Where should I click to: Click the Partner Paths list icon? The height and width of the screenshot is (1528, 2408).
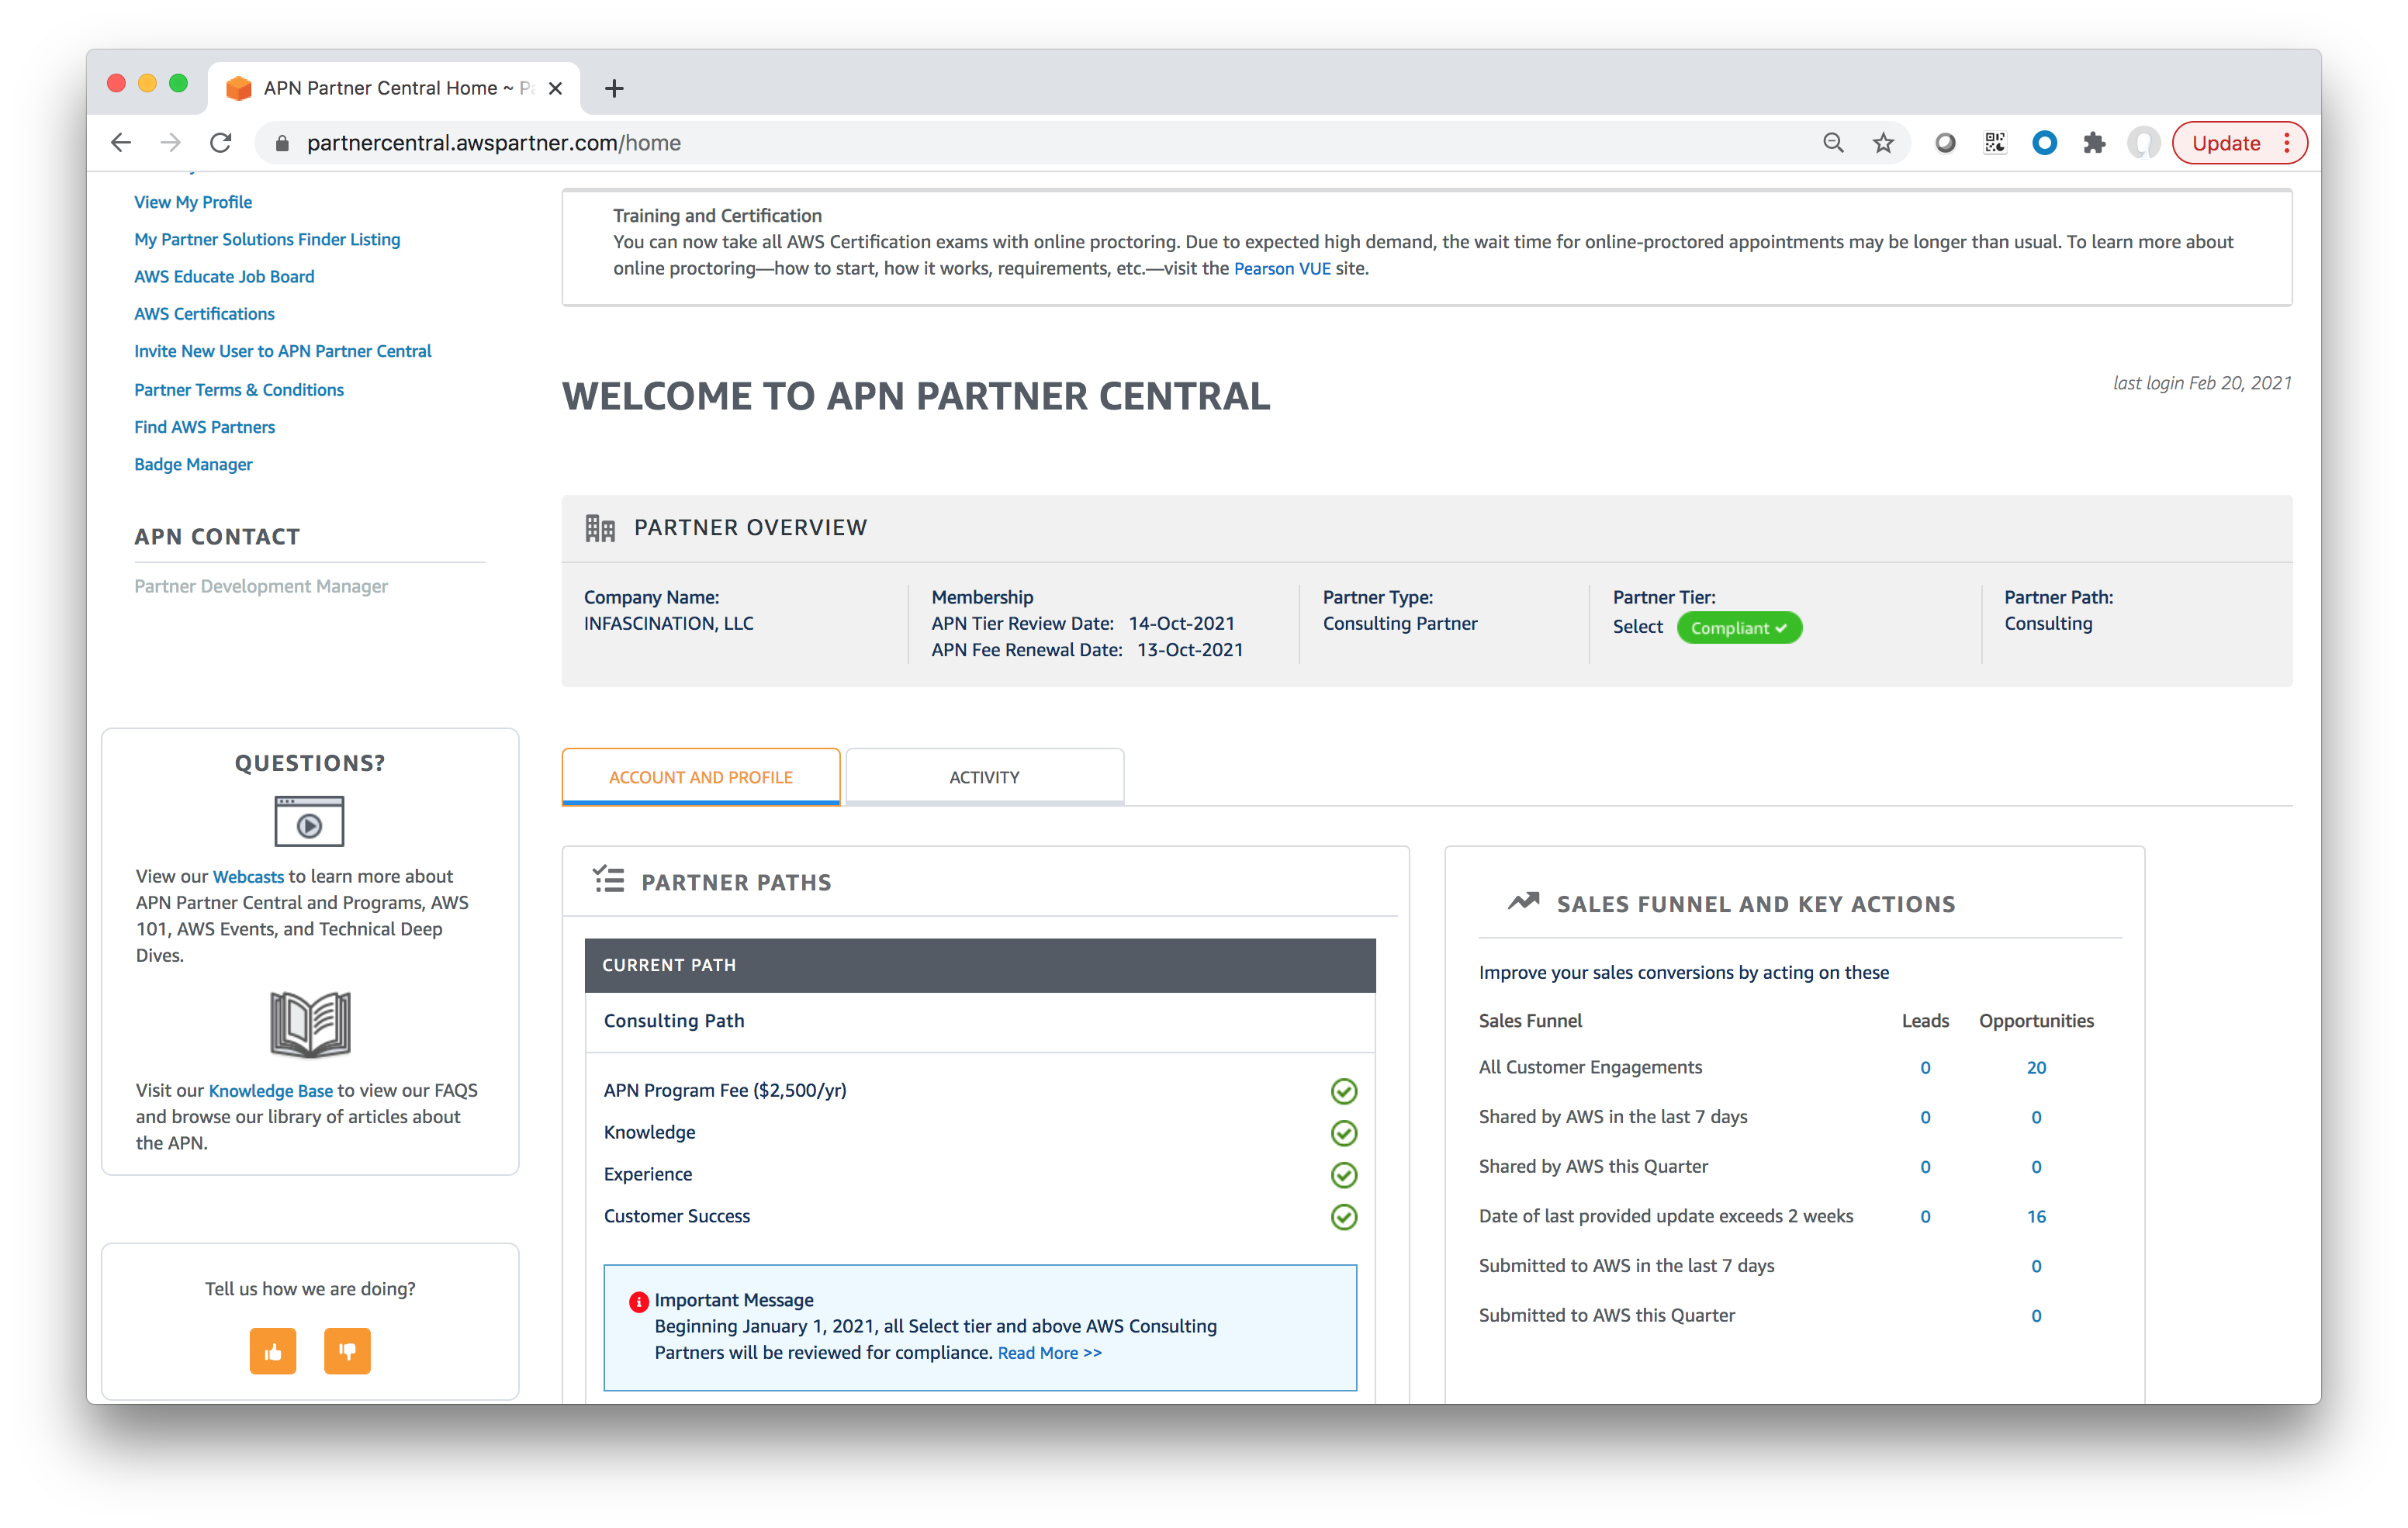click(x=608, y=880)
